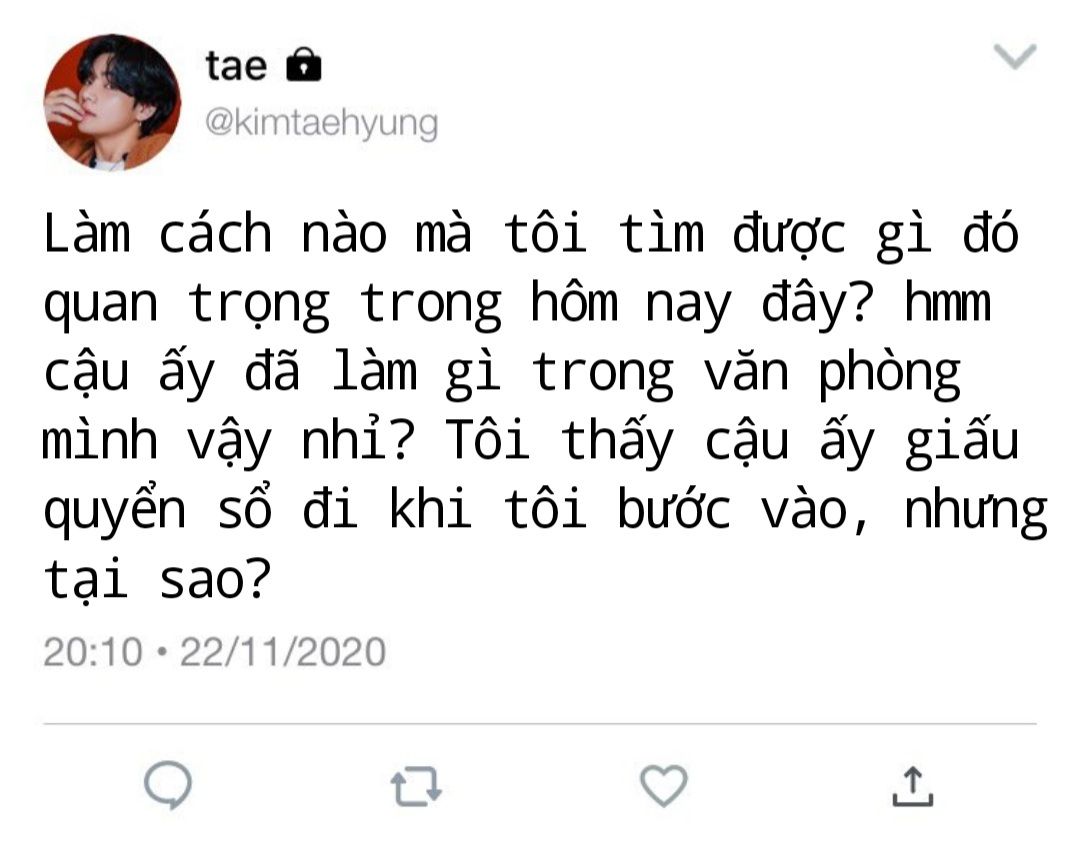Click the phrase văn phòng in tweet
Image resolution: width=1080 pixels, height=841 pixels.
[x=832, y=373]
